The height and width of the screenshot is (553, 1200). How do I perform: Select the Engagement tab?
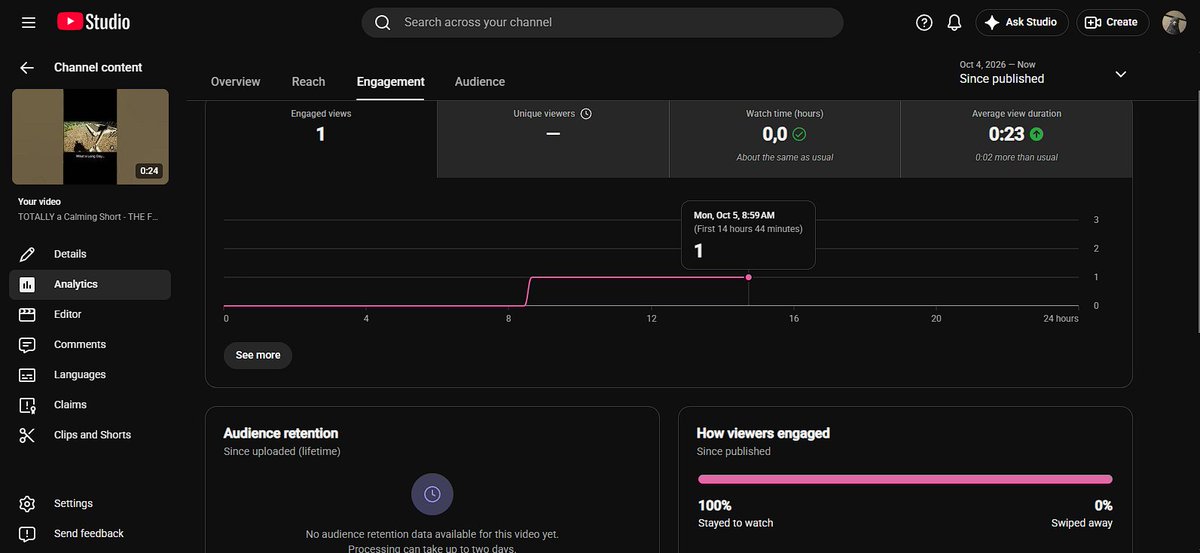[x=390, y=82]
